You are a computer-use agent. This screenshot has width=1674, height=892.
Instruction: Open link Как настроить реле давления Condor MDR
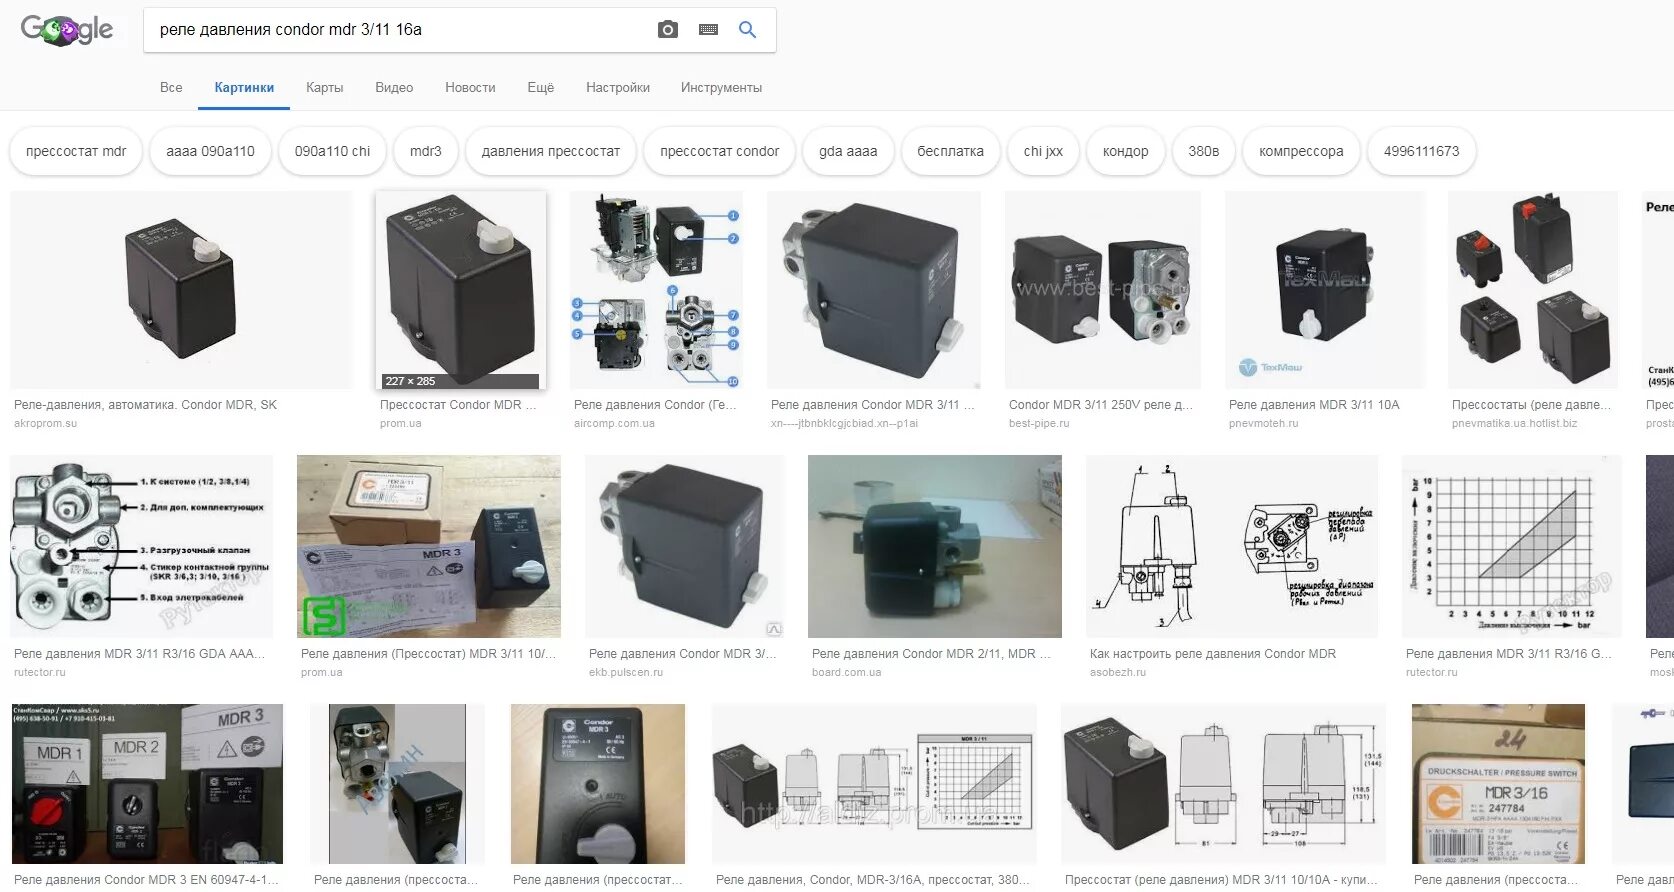click(x=1213, y=654)
